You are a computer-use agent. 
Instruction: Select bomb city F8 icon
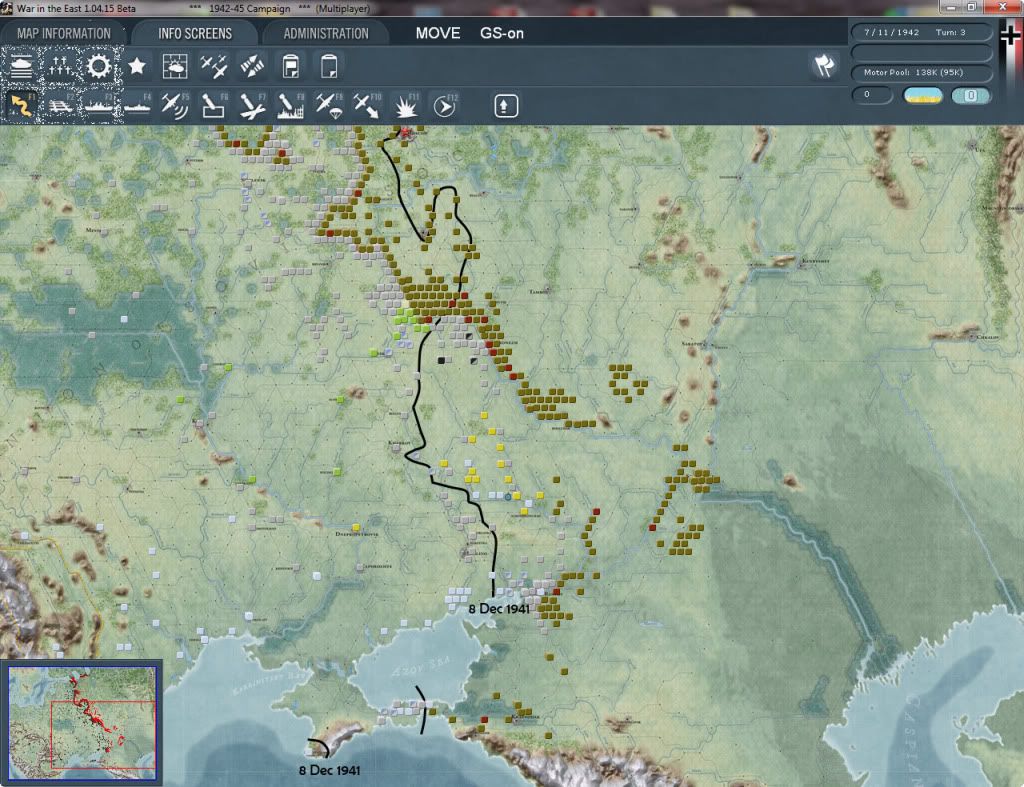coord(291,105)
